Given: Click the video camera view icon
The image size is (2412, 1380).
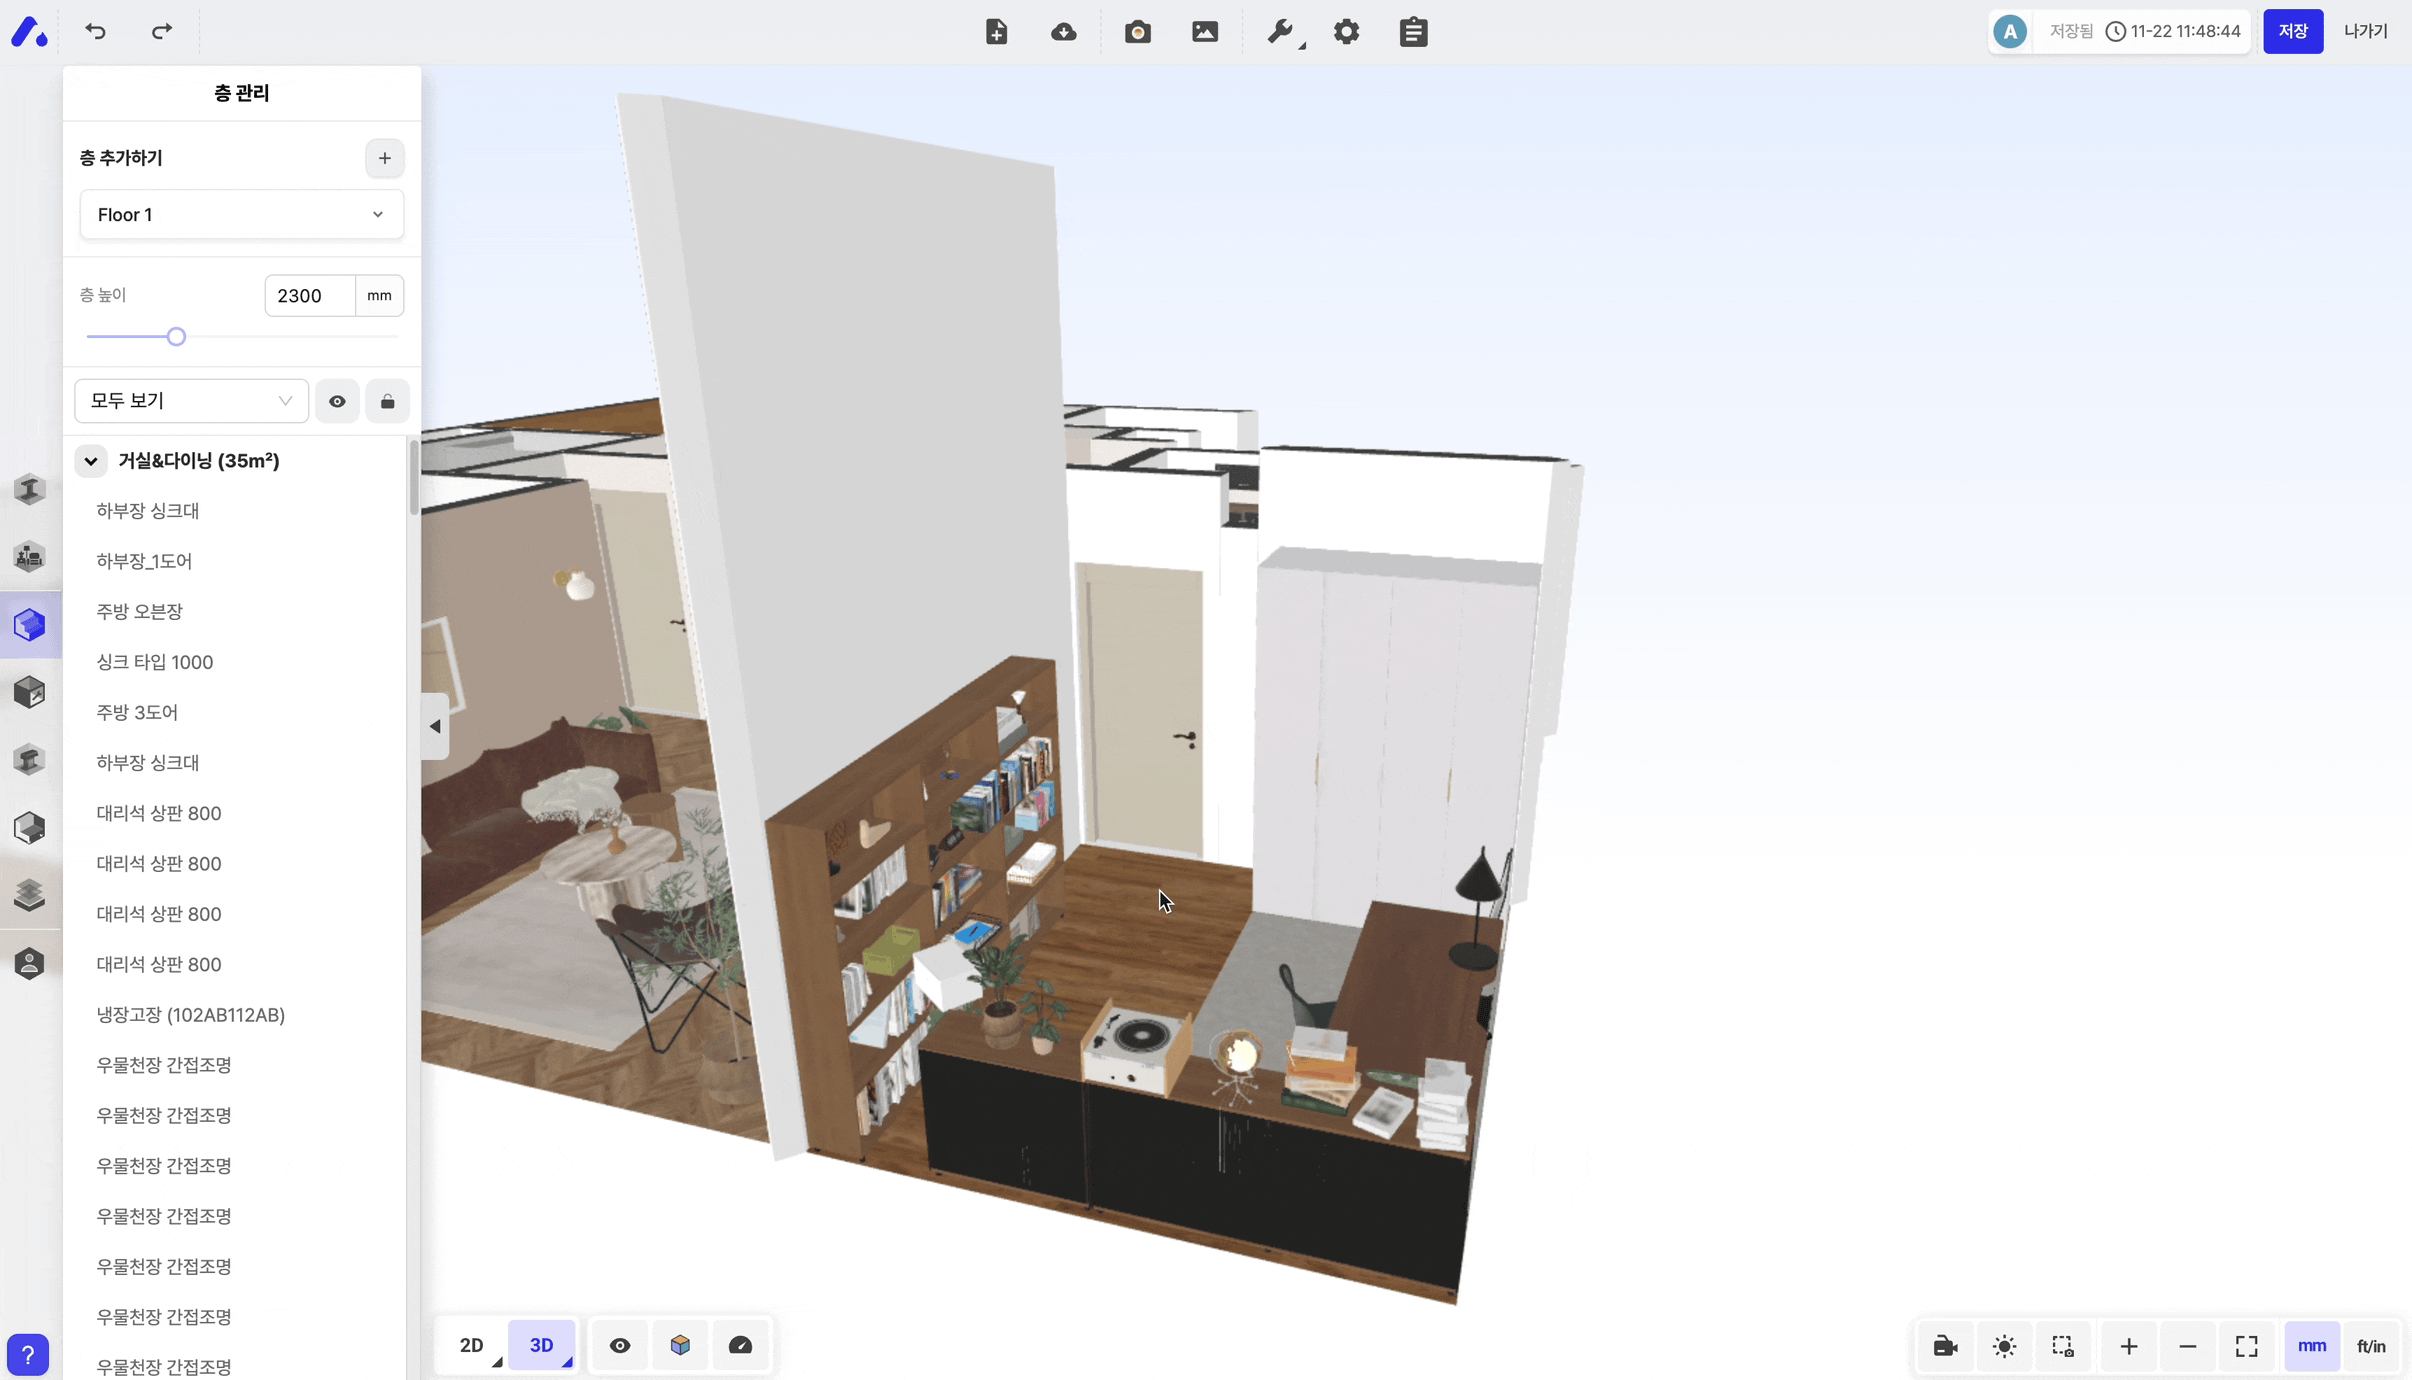Looking at the screenshot, I should click(1945, 1346).
